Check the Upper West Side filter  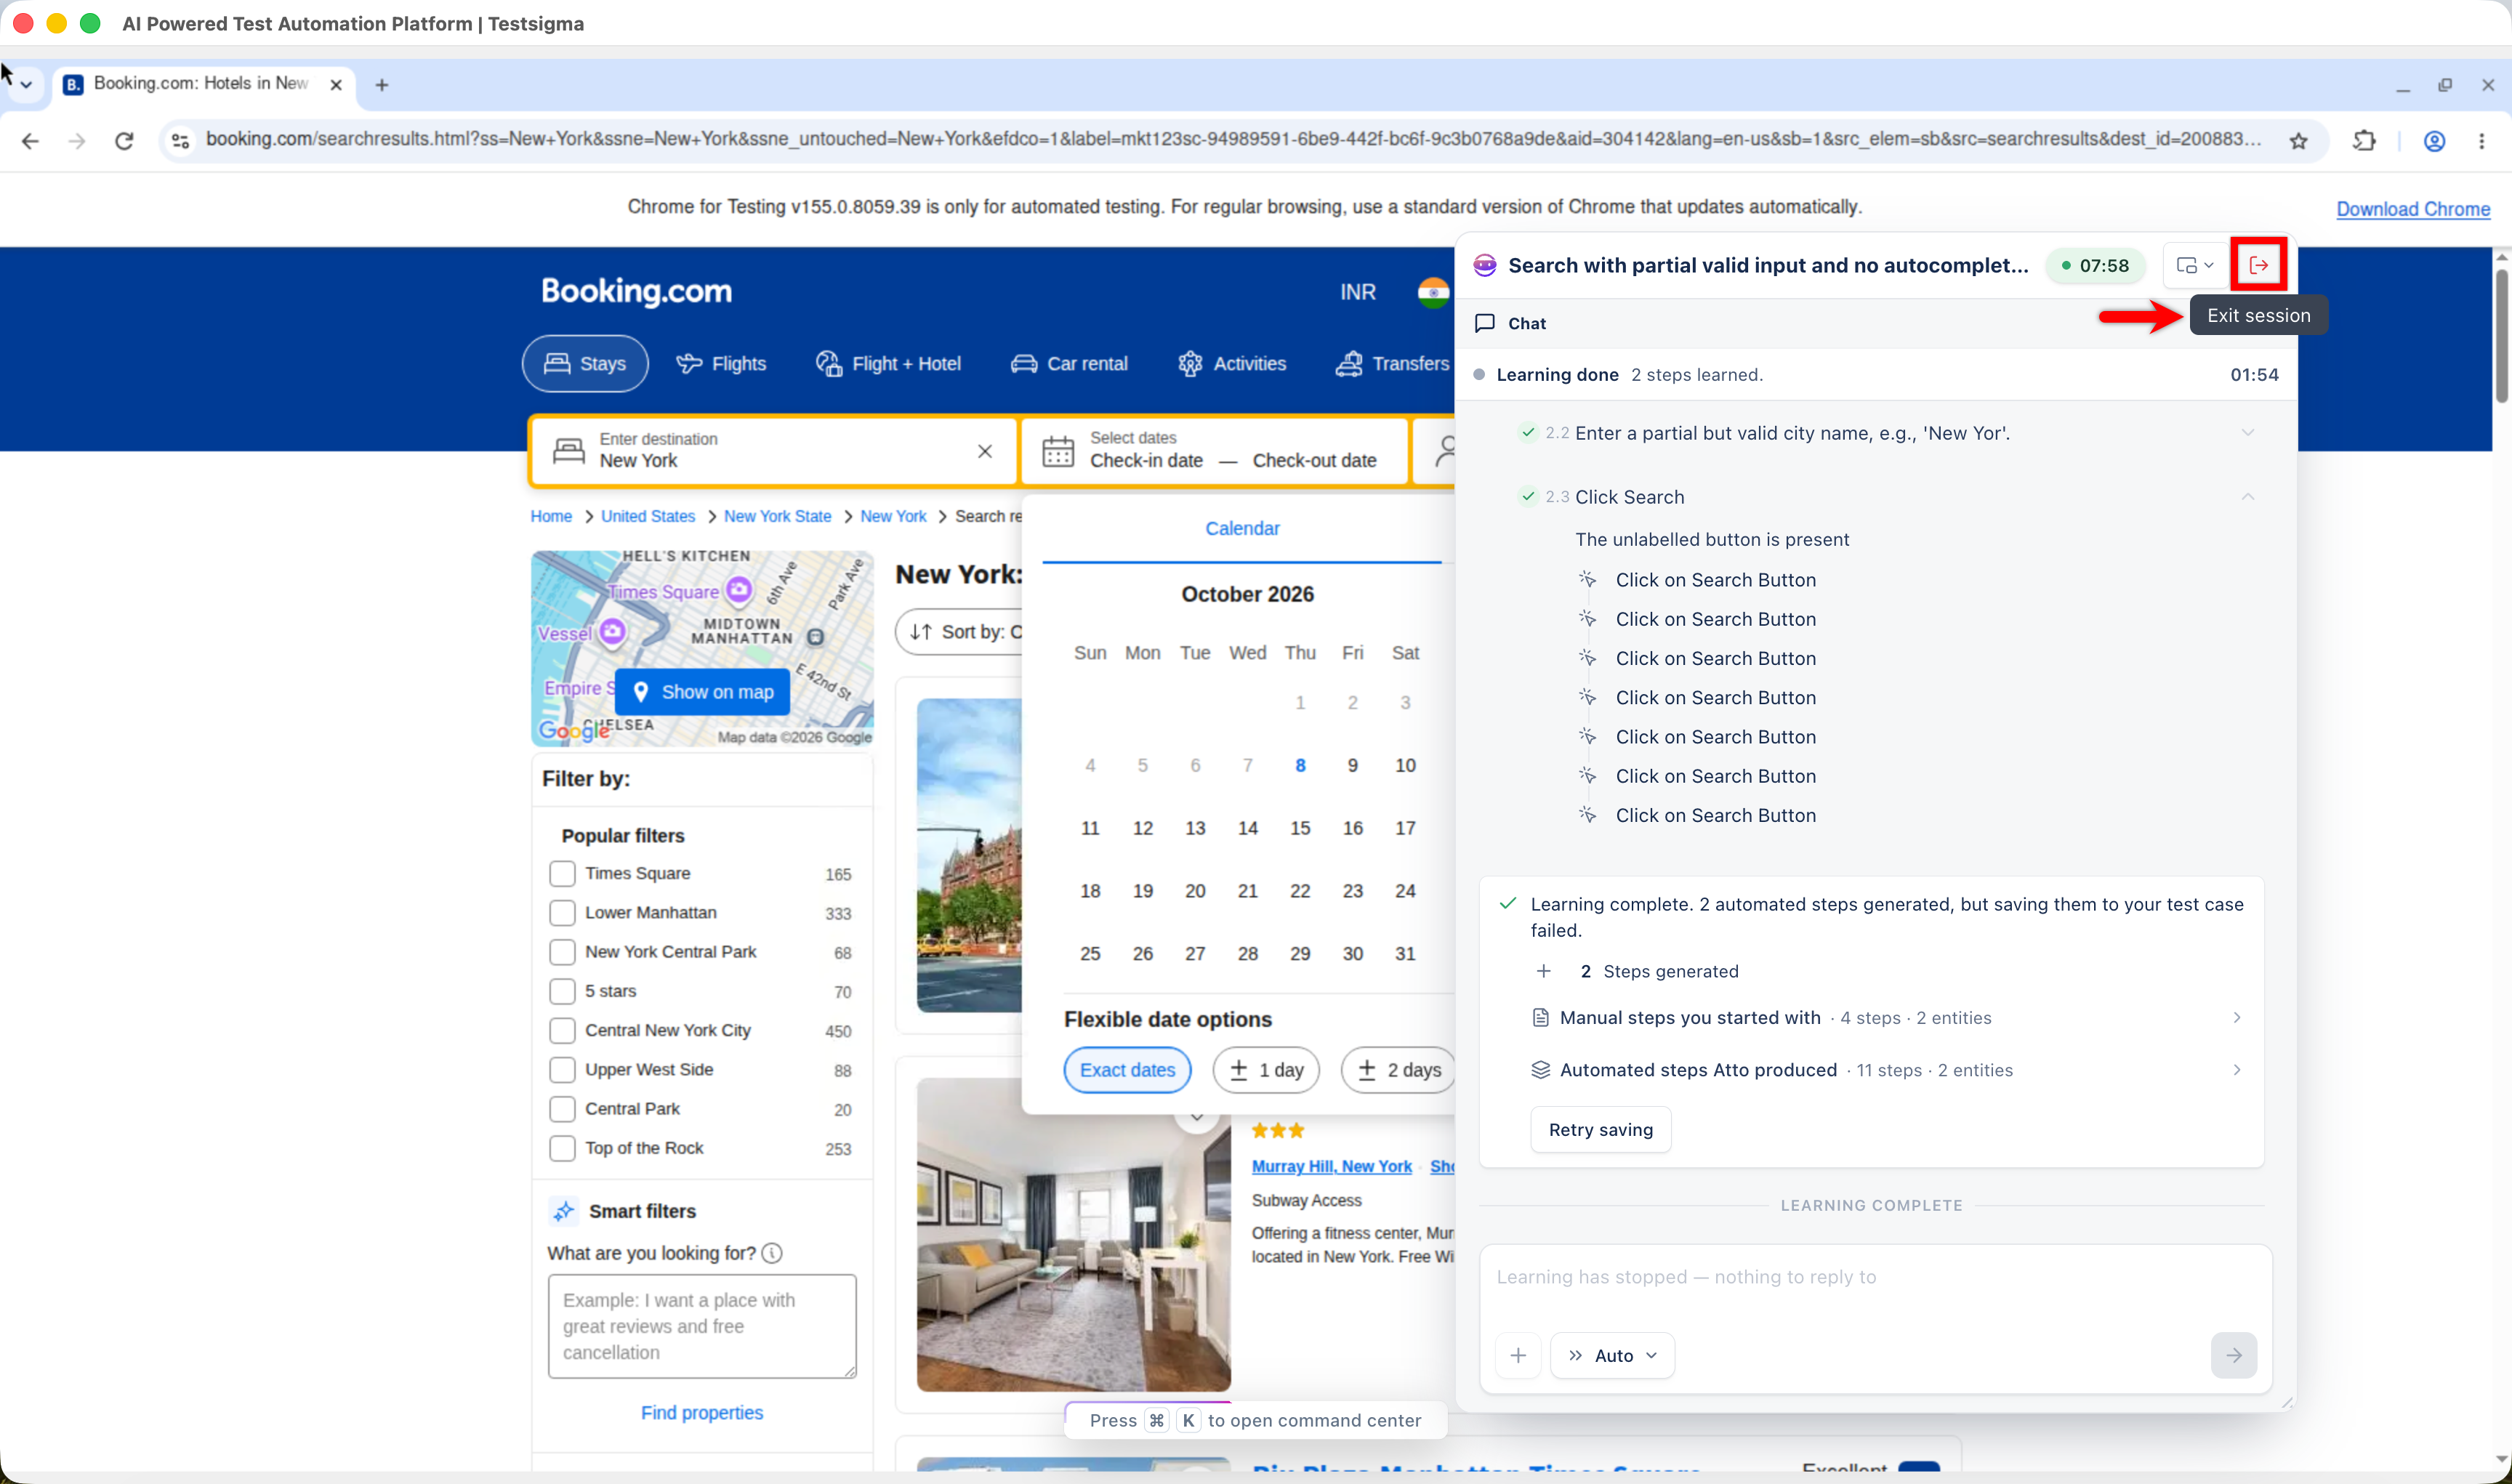(562, 1070)
